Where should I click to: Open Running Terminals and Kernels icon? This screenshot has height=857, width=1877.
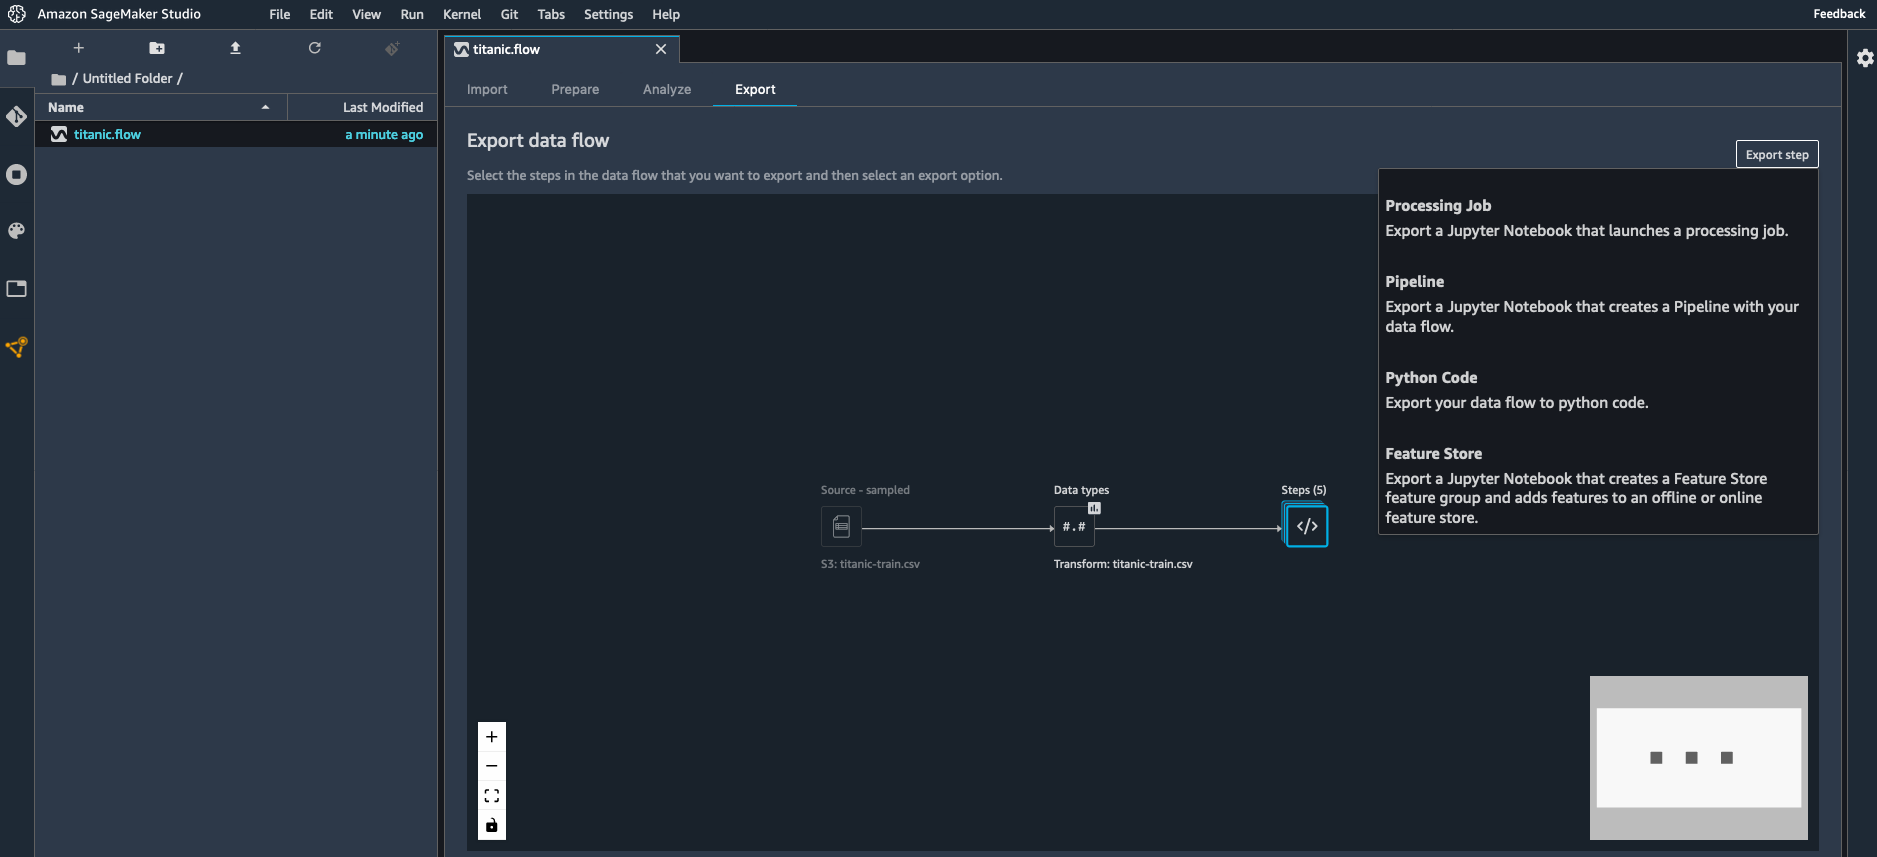click(16, 175)
